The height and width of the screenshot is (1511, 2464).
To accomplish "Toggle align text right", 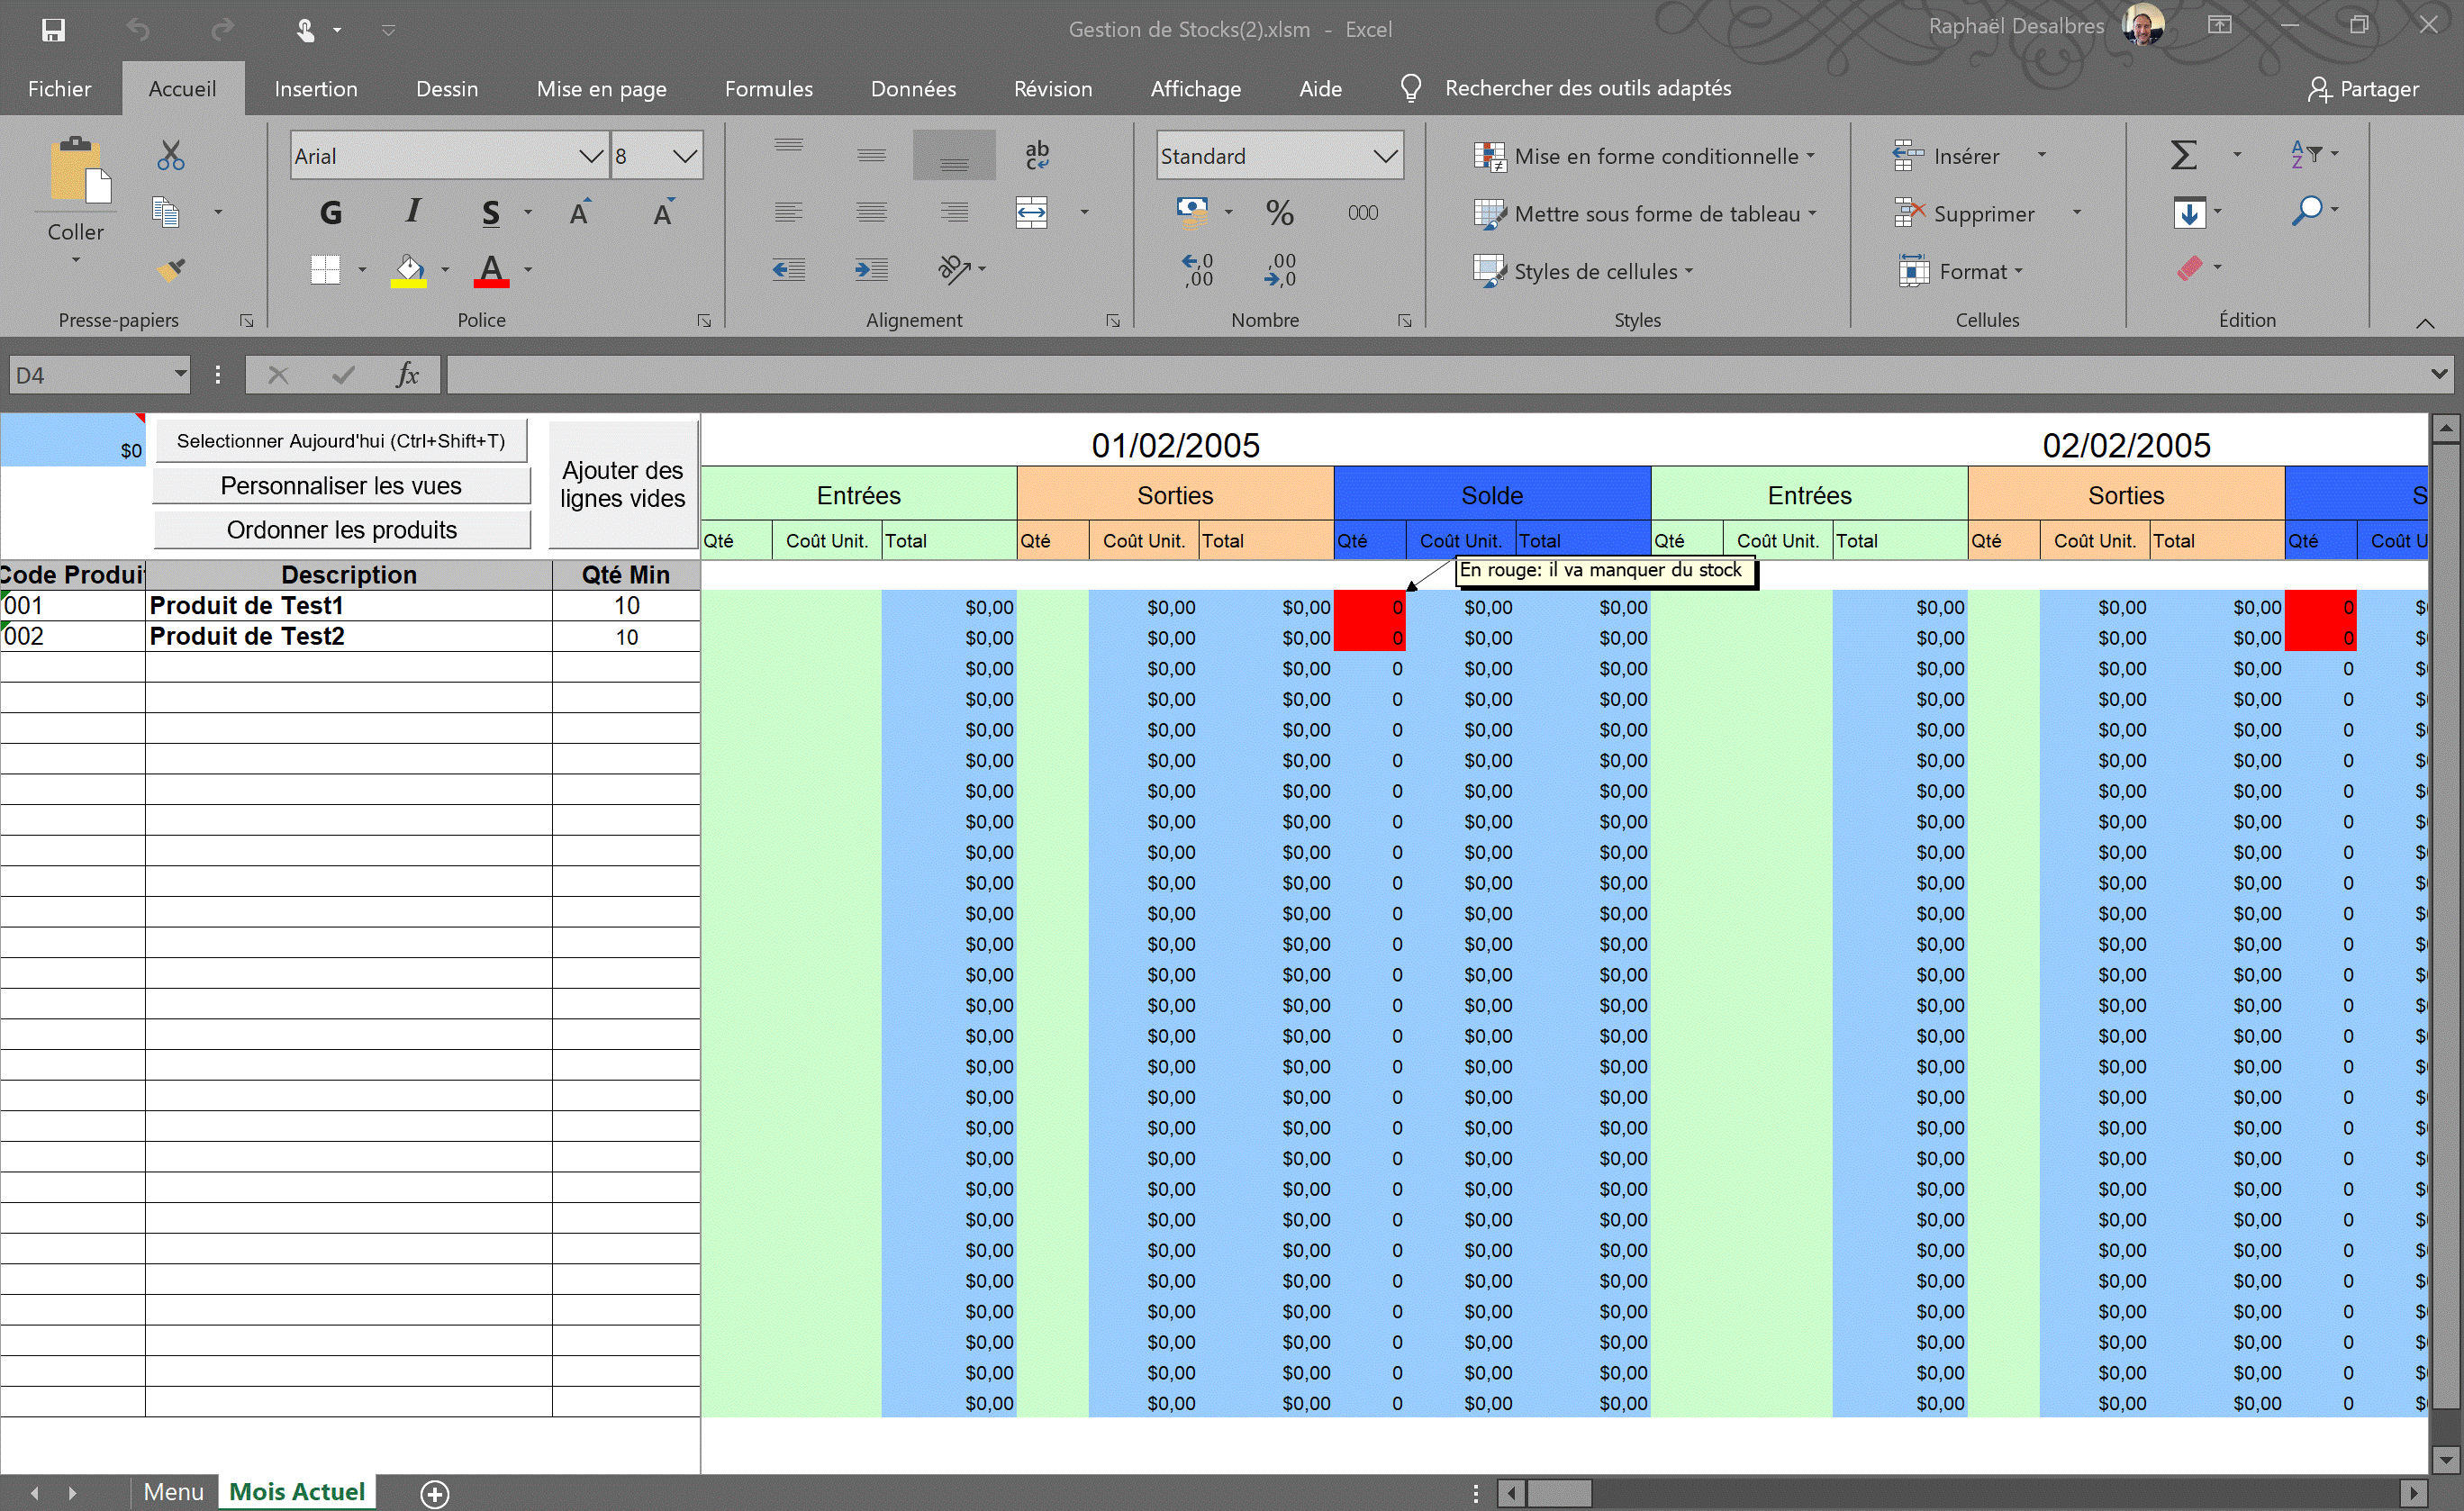I will [954, 212].
